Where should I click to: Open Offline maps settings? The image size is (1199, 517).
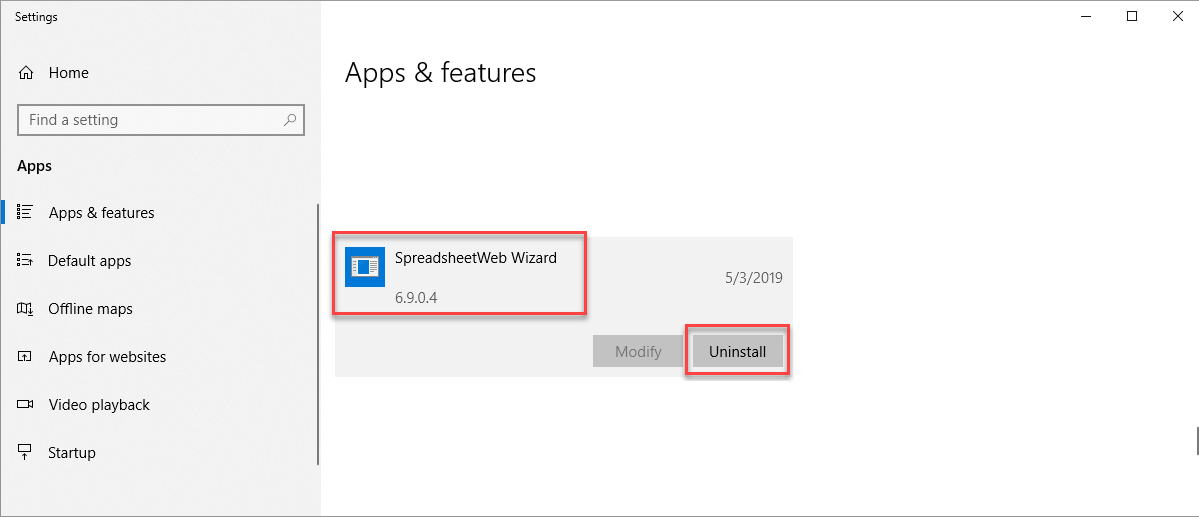pyautogui.click(x=90, y=309)
